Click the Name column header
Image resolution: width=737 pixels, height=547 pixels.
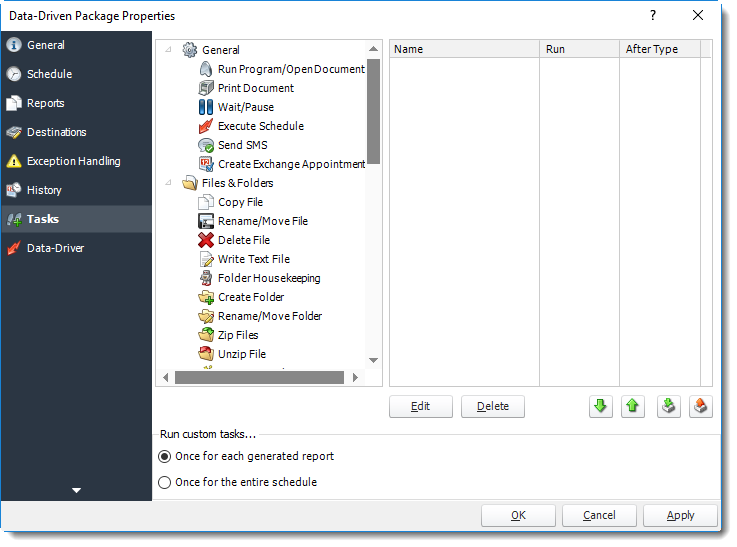click(x=464, y=49)
